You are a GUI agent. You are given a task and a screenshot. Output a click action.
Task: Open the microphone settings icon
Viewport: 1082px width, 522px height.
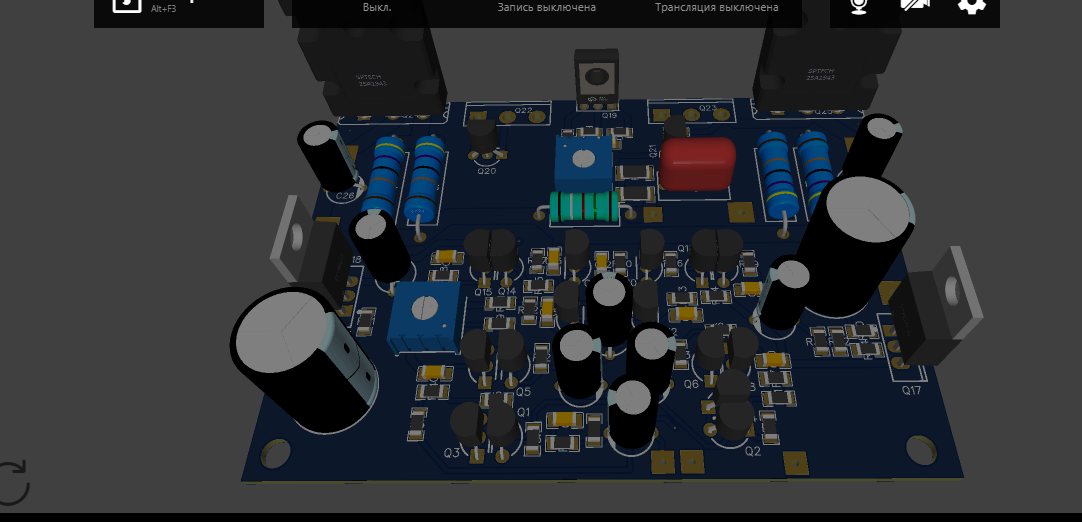click(x=858, y=6)
